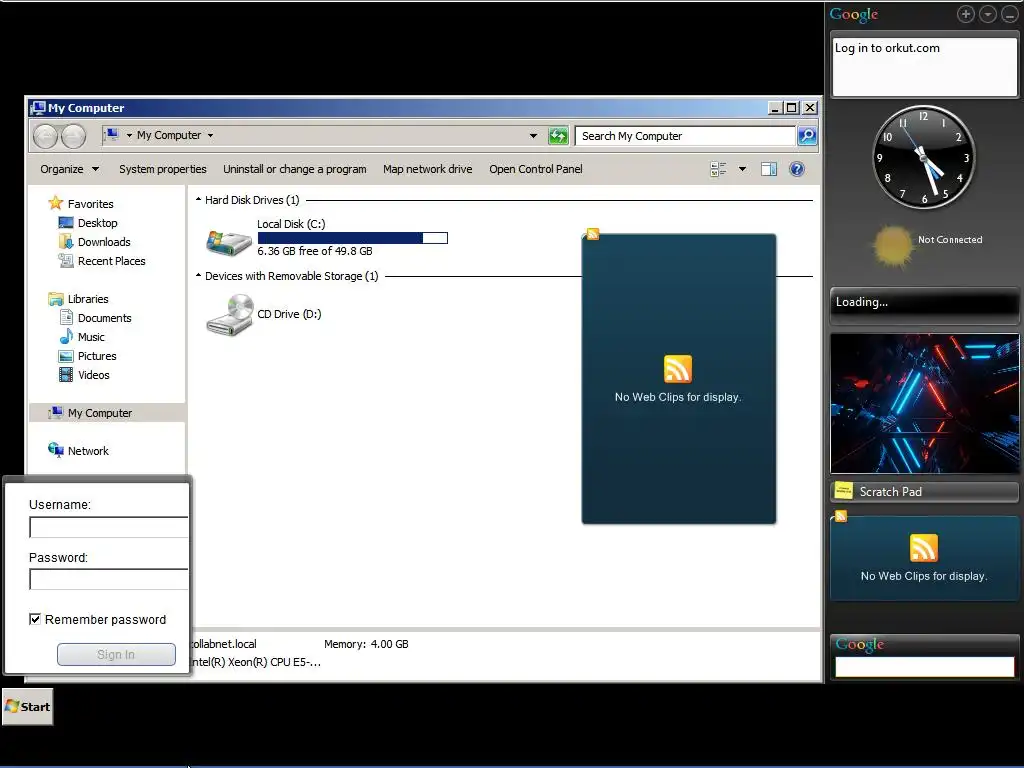Click System properties in the toolbar
1024x768 pixels.
pyautogui.click(x=163, y=169)
